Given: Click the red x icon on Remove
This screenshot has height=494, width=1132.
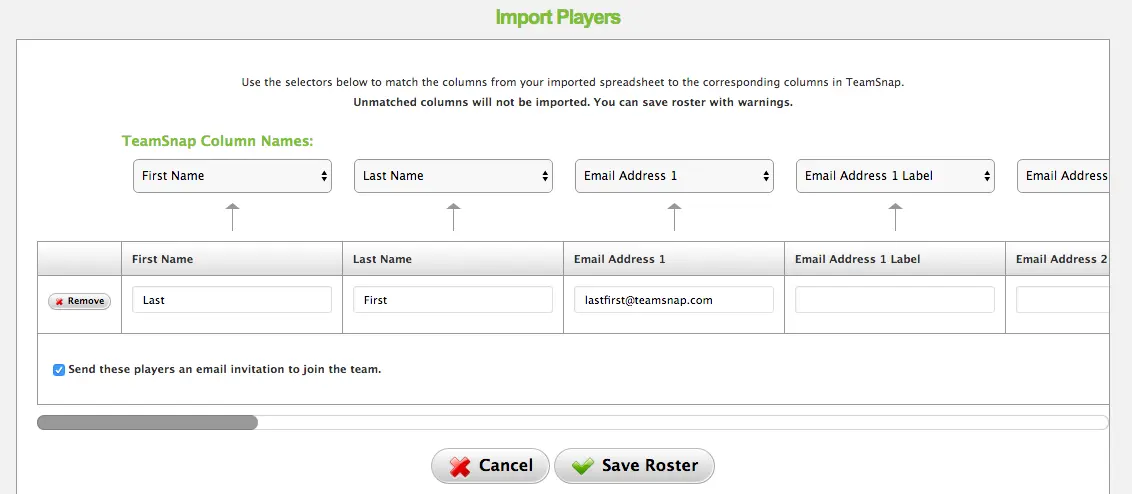Looking at the screenshot, I should pos(59,302).
